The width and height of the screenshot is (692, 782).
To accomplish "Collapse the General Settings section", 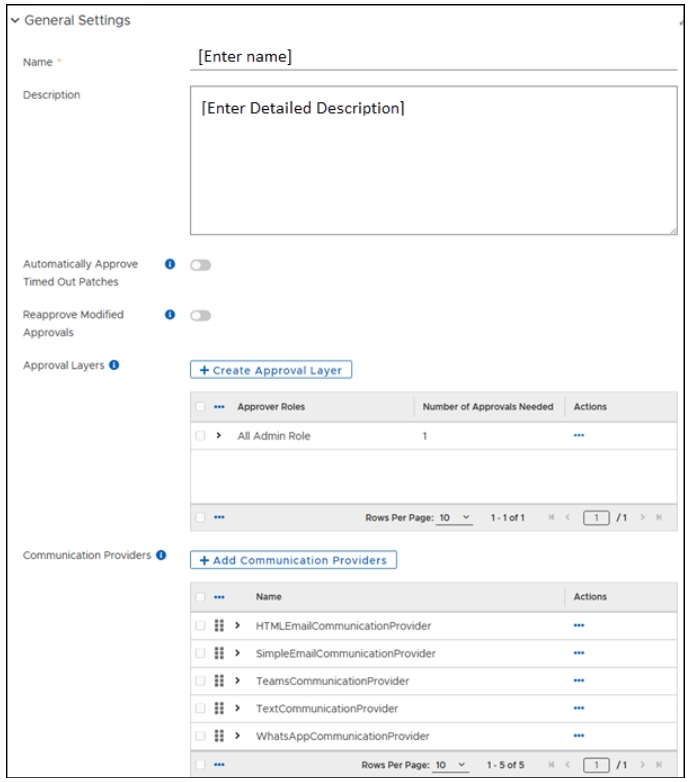I will (x=15, y=20).
